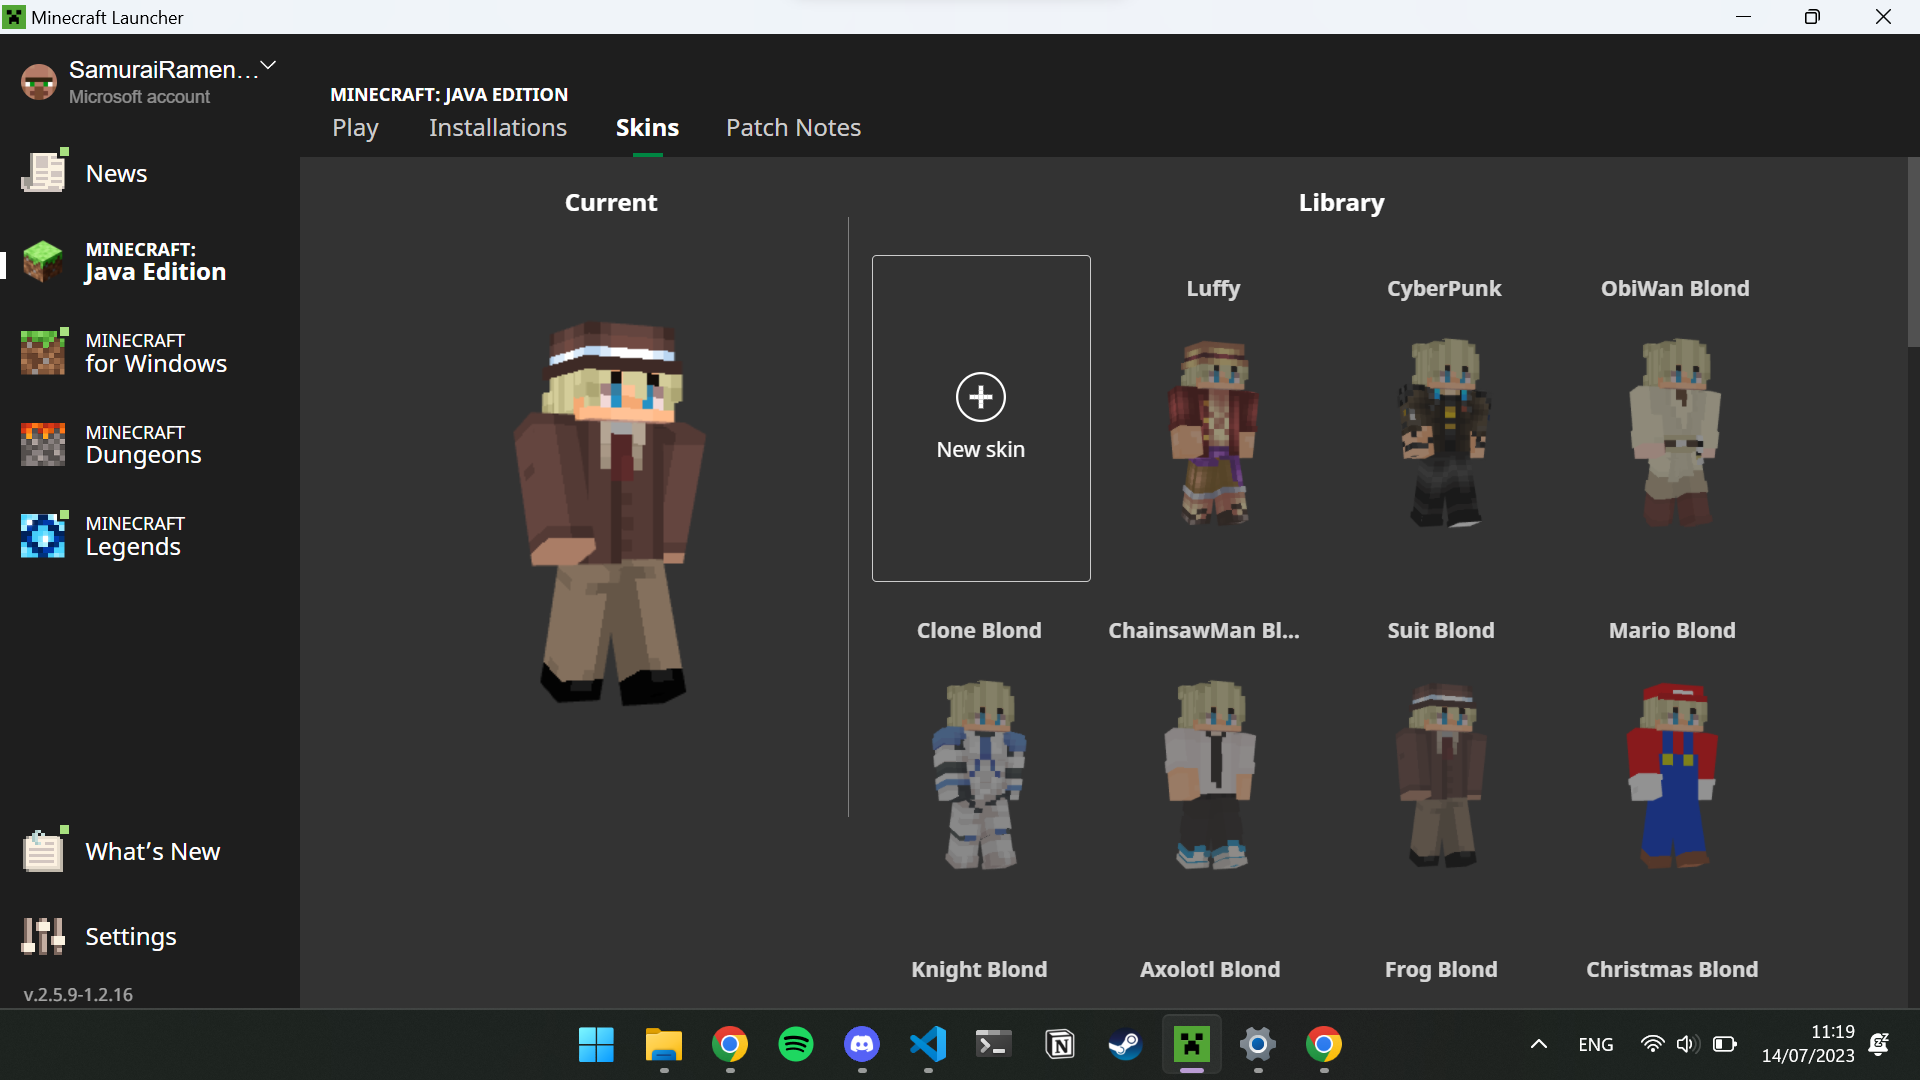The width and height of the screenshot is (1920, 1080).
Task: Click the launcher version number text
Action: click(x=78, y=994)
